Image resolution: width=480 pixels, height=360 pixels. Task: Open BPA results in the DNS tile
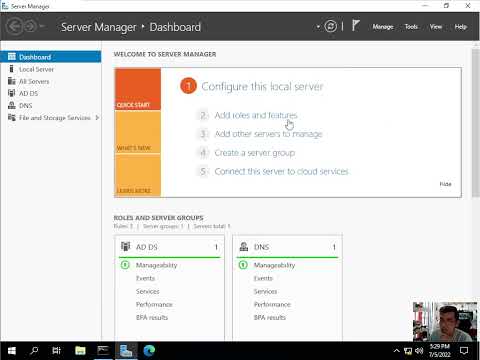(270, 317)
